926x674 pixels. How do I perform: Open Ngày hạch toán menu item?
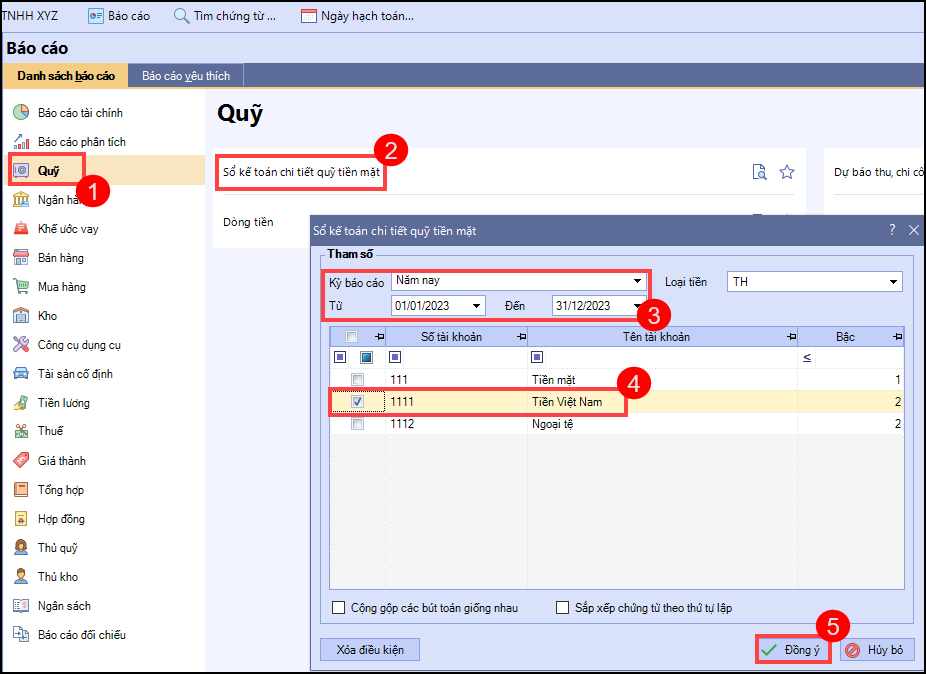(357, 16)
